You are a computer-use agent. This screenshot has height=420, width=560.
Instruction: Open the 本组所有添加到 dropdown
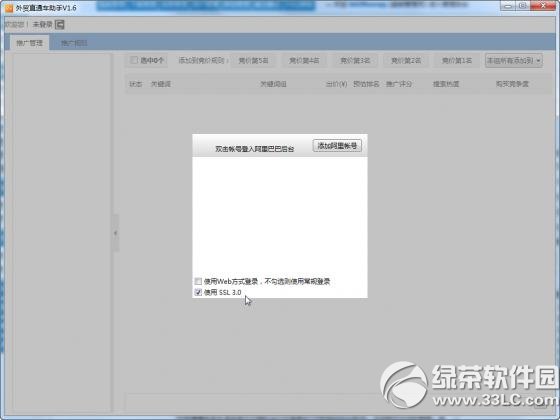pyautogui.click(x=514, y=61)
